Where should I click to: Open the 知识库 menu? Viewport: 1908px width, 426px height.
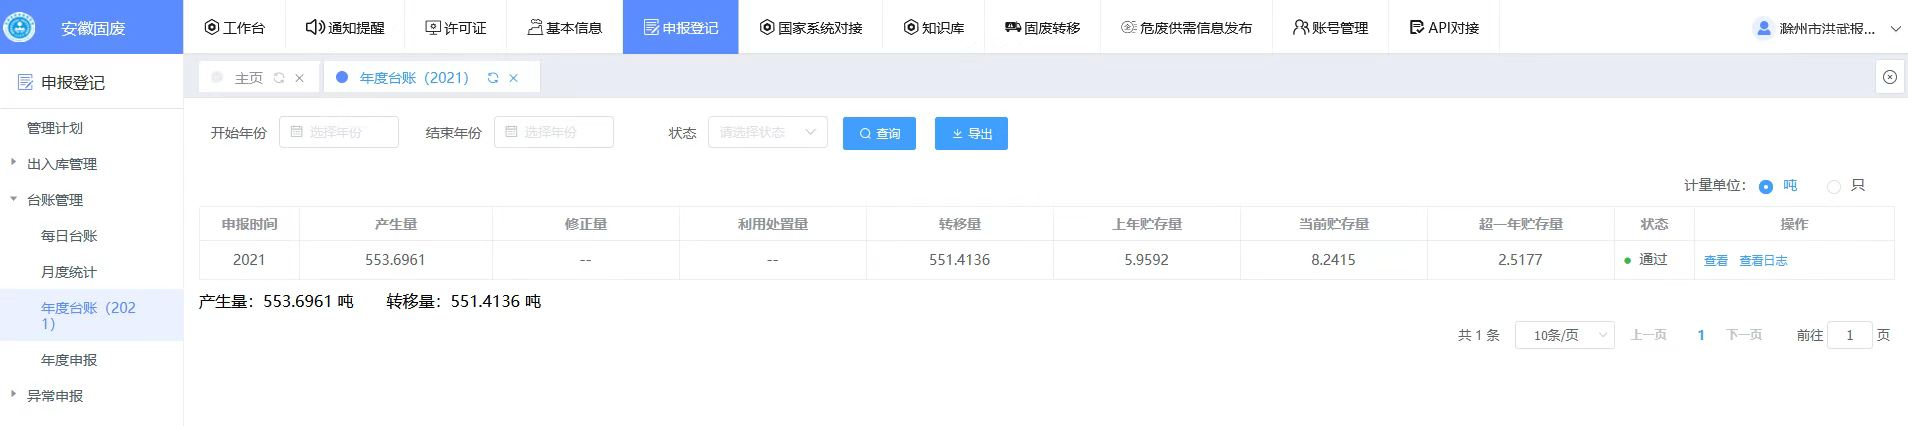tap(933, 28)
